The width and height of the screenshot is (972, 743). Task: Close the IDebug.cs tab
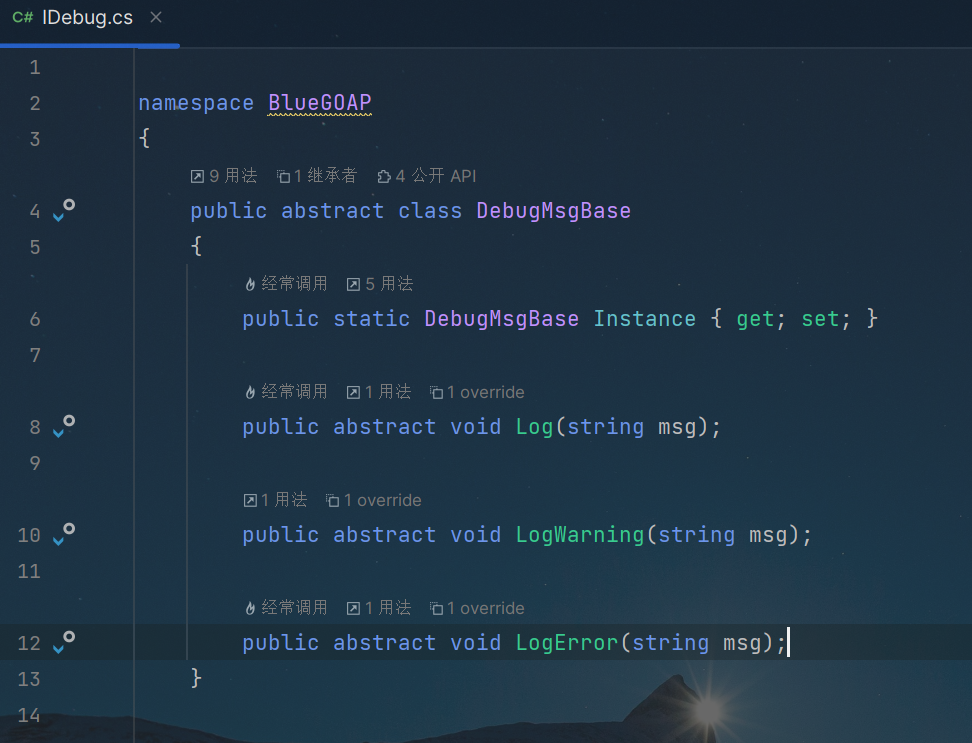pyautogui.click(x=156, y=18)
